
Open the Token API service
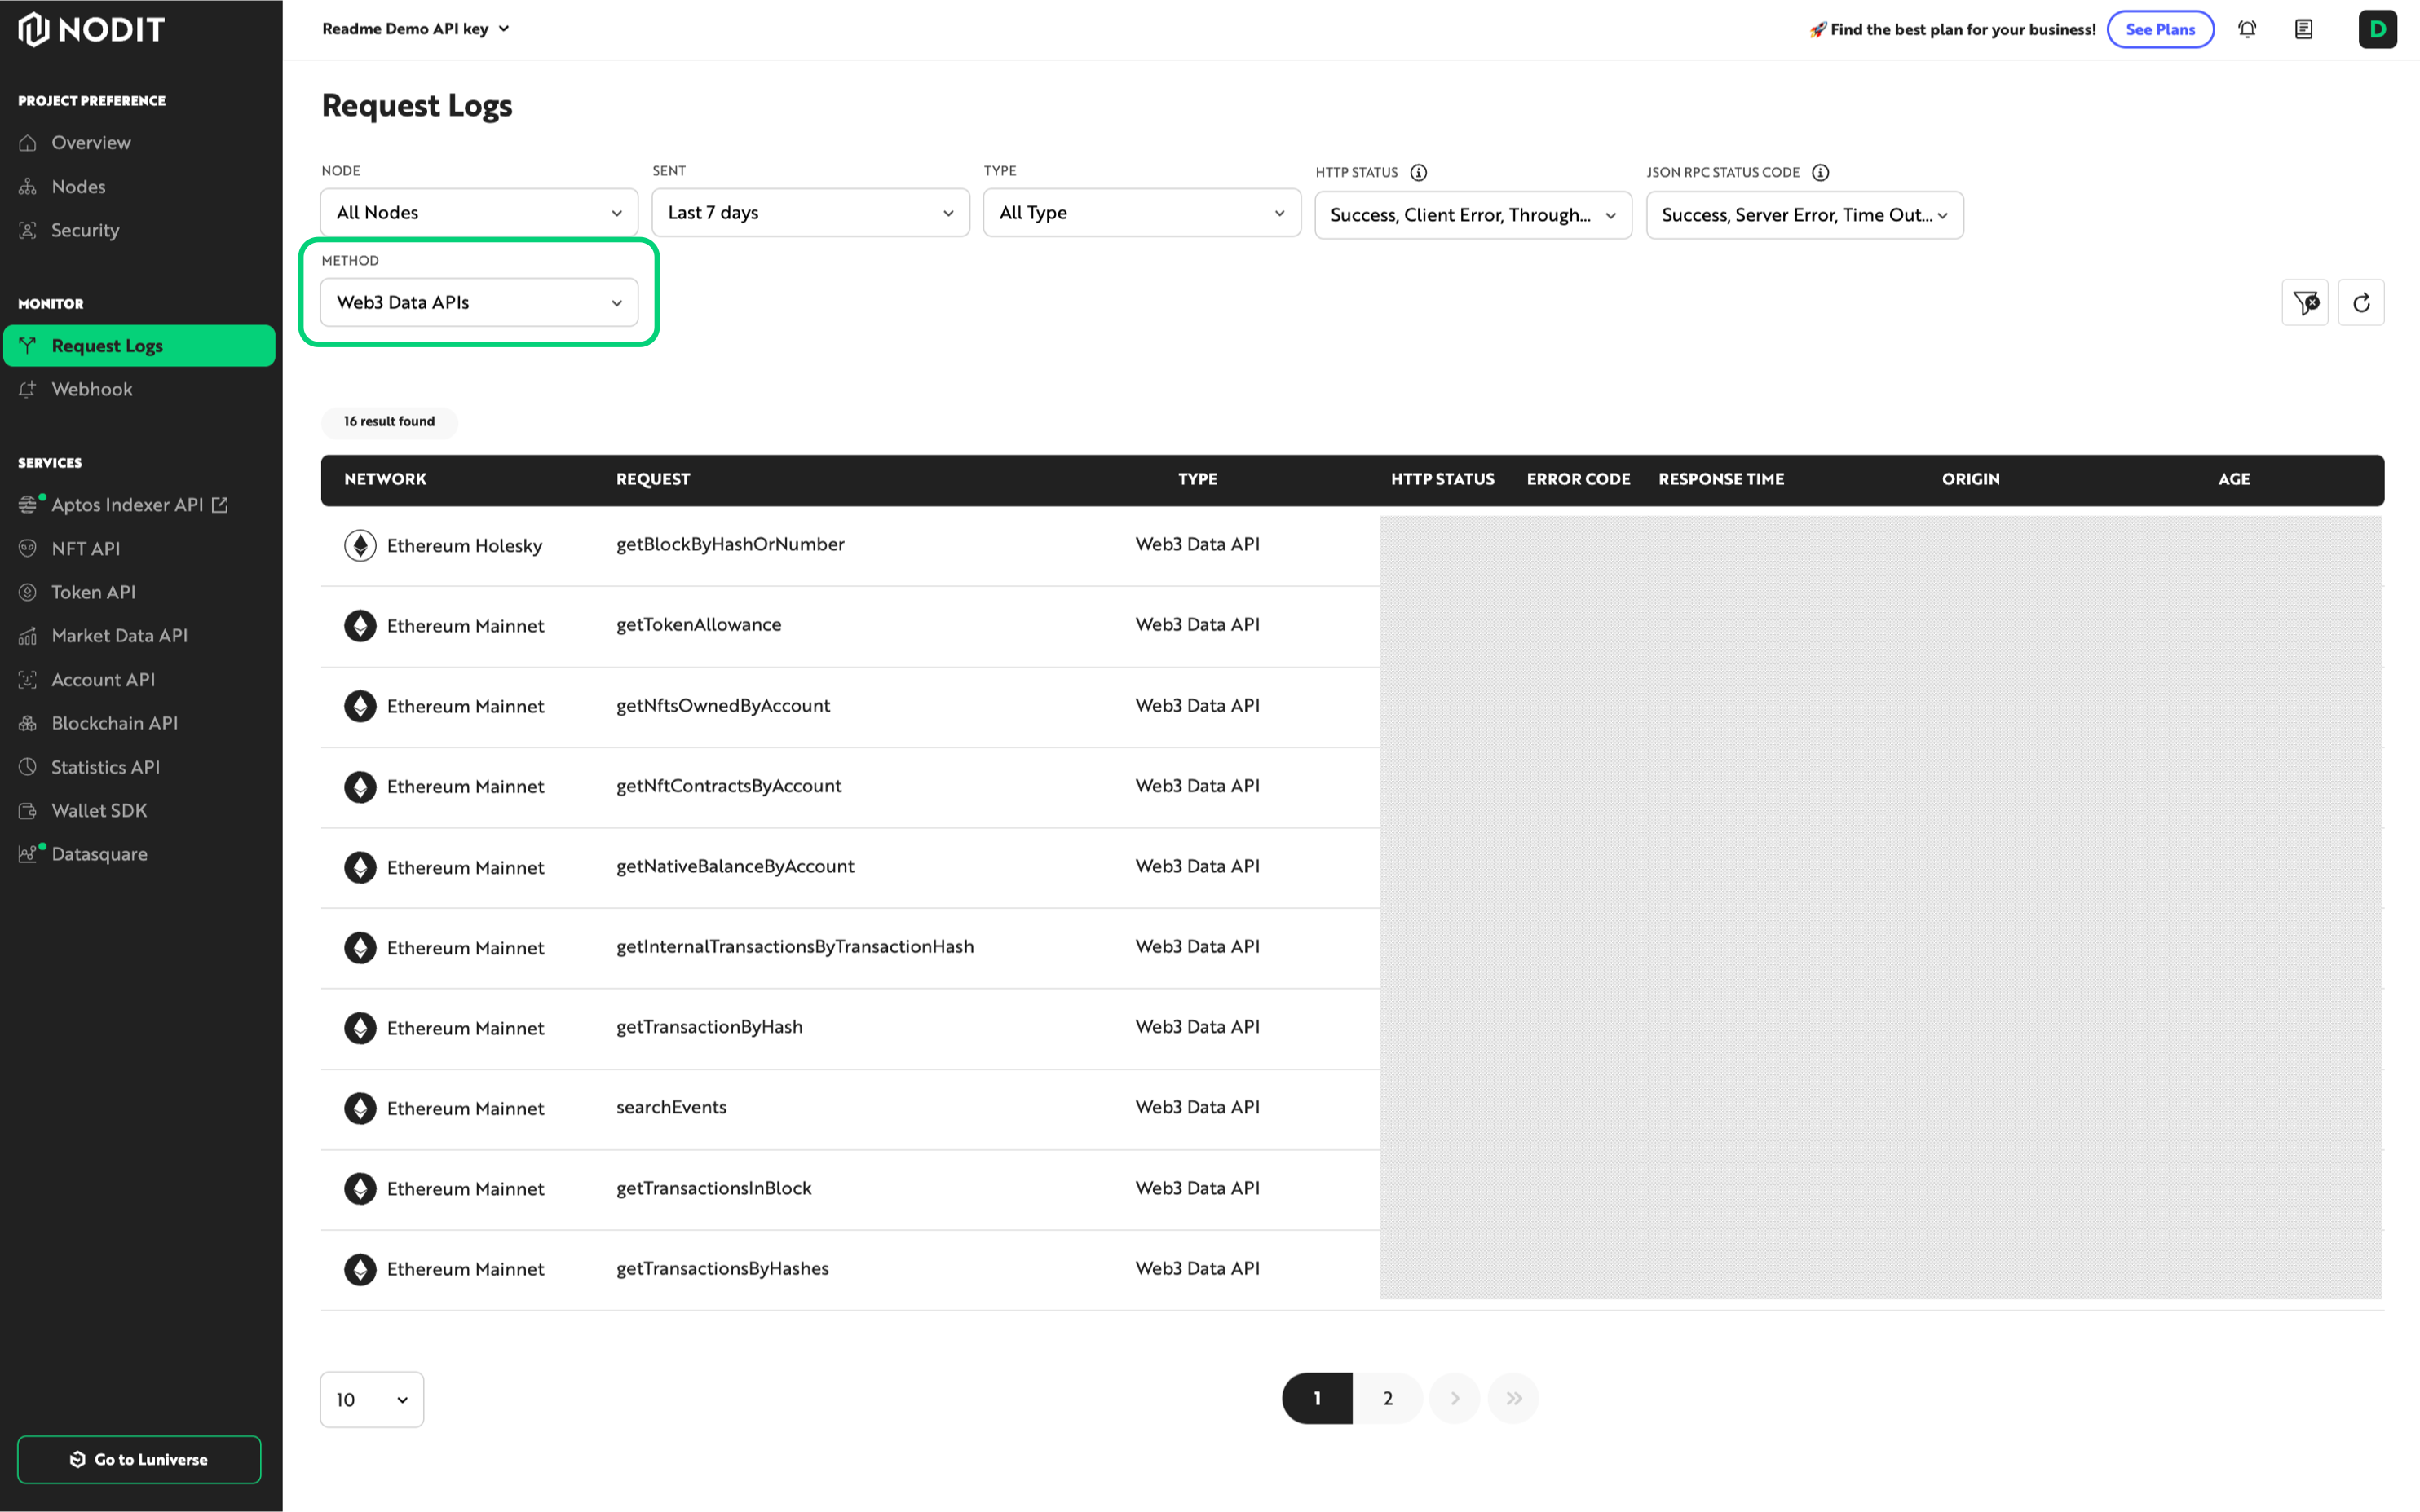93,591
